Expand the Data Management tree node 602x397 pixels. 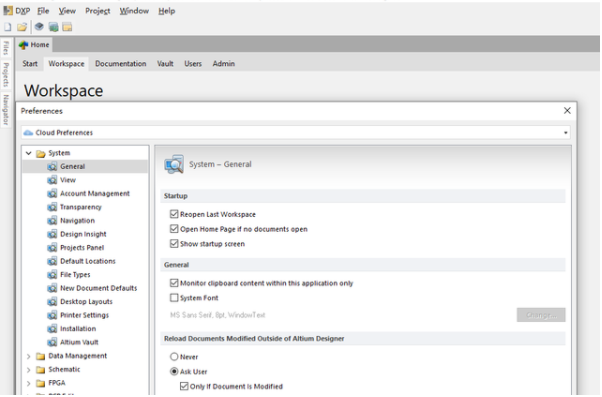coord(28,356)
